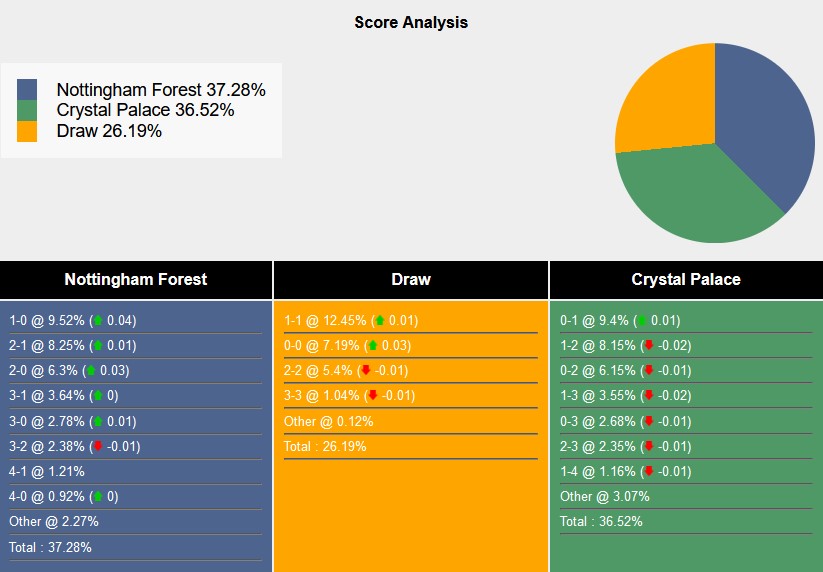Click the blue Nottingham Forest legend swatch

click(27, 90)
